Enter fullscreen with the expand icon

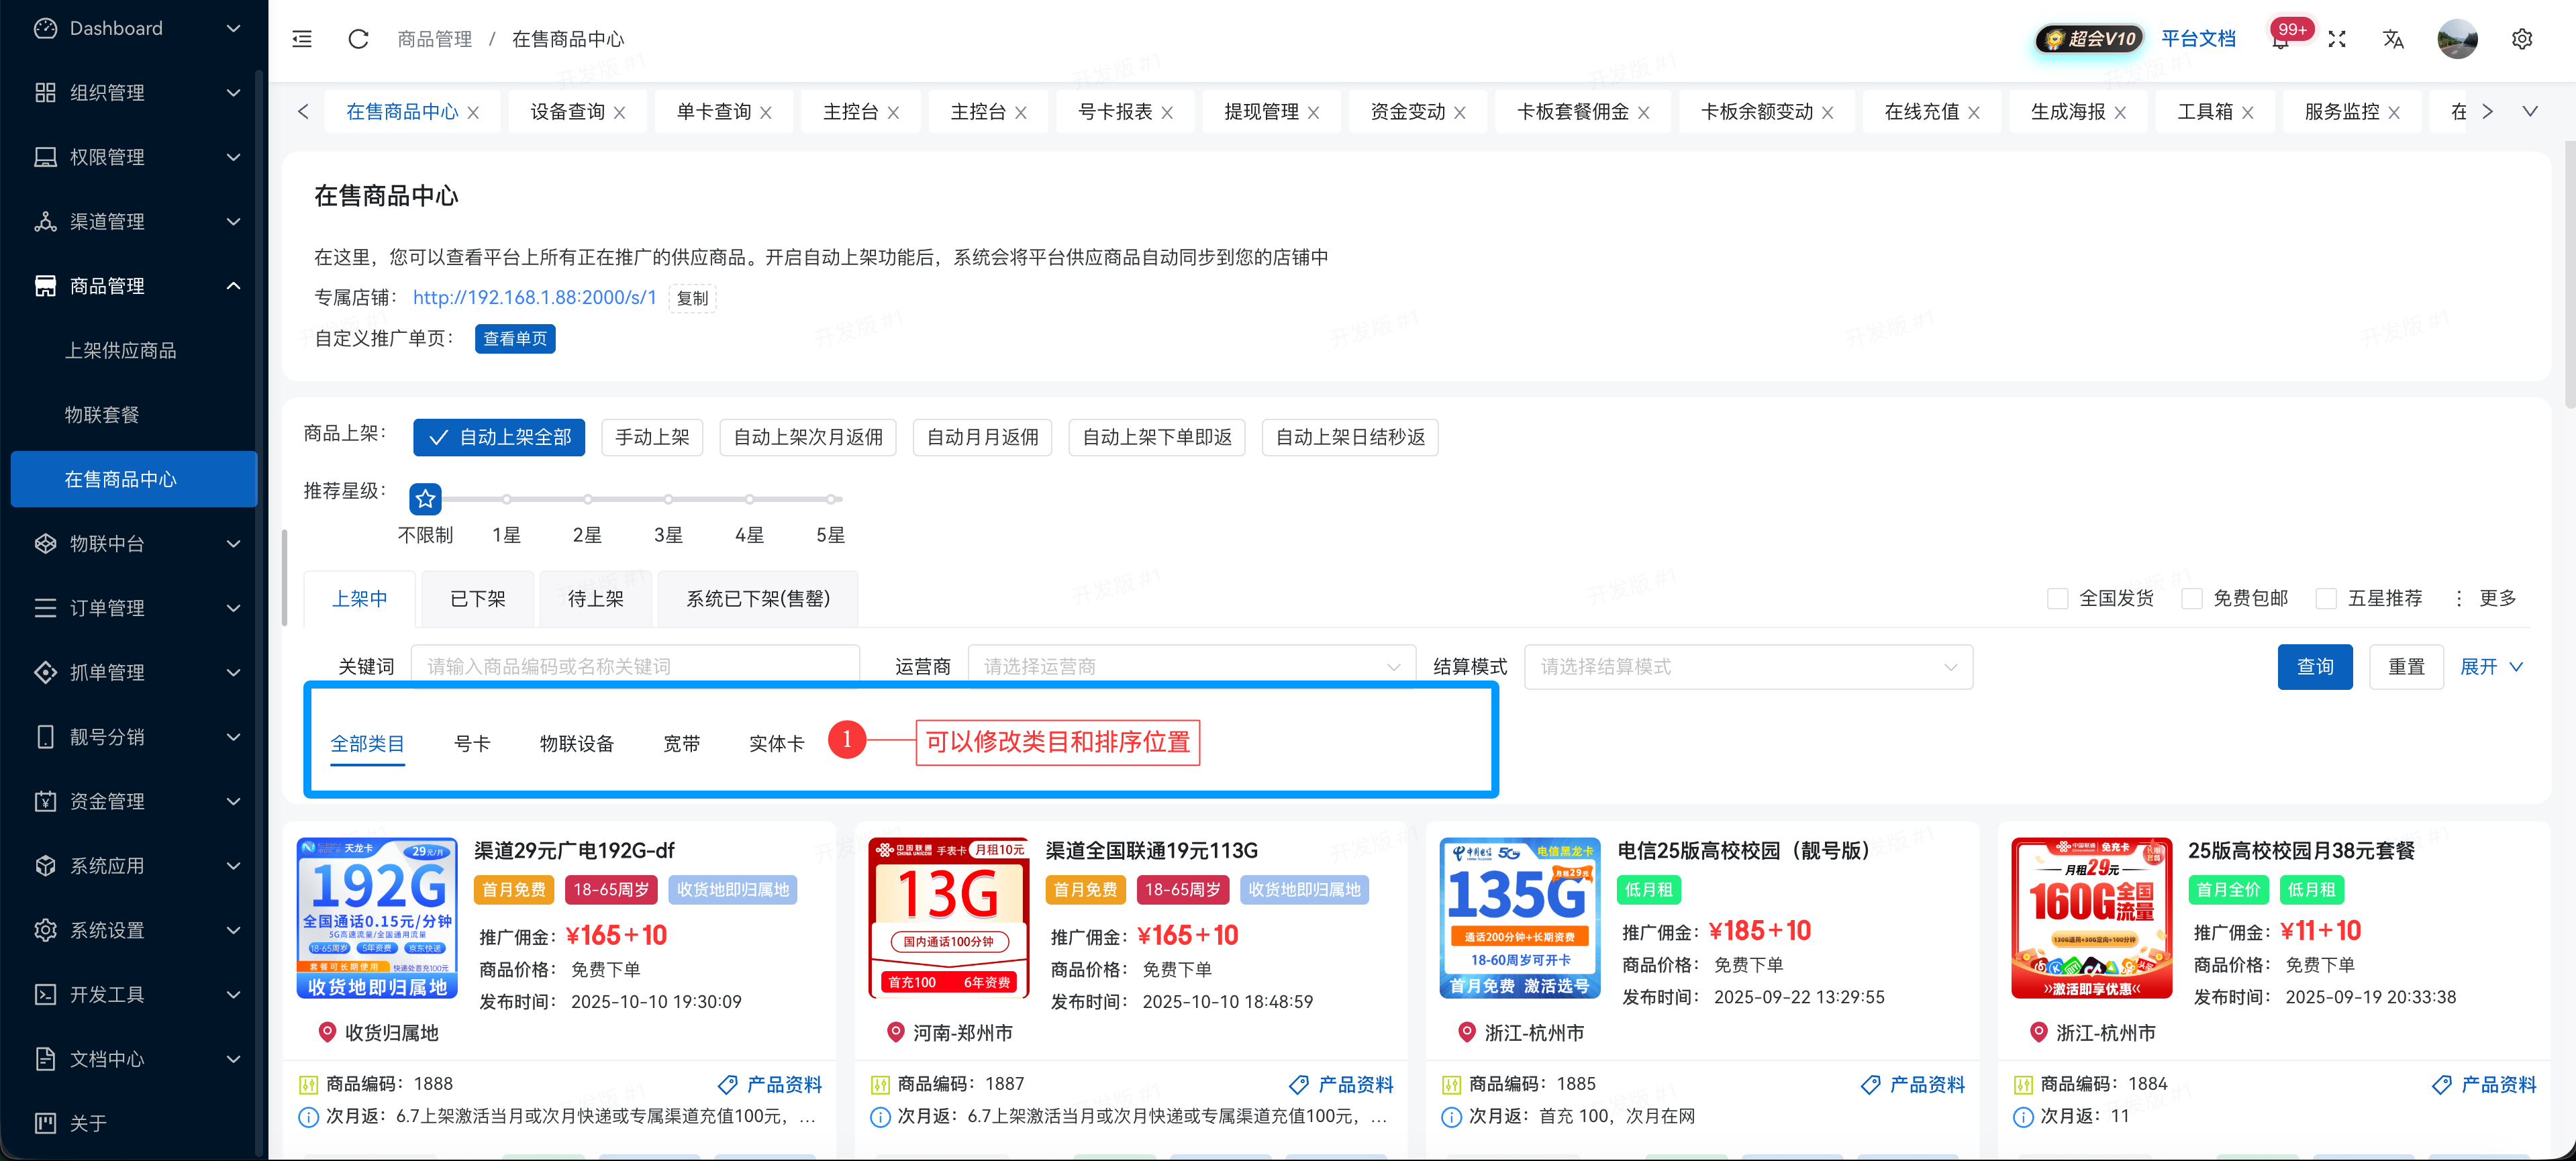(x=2338, y=39)
